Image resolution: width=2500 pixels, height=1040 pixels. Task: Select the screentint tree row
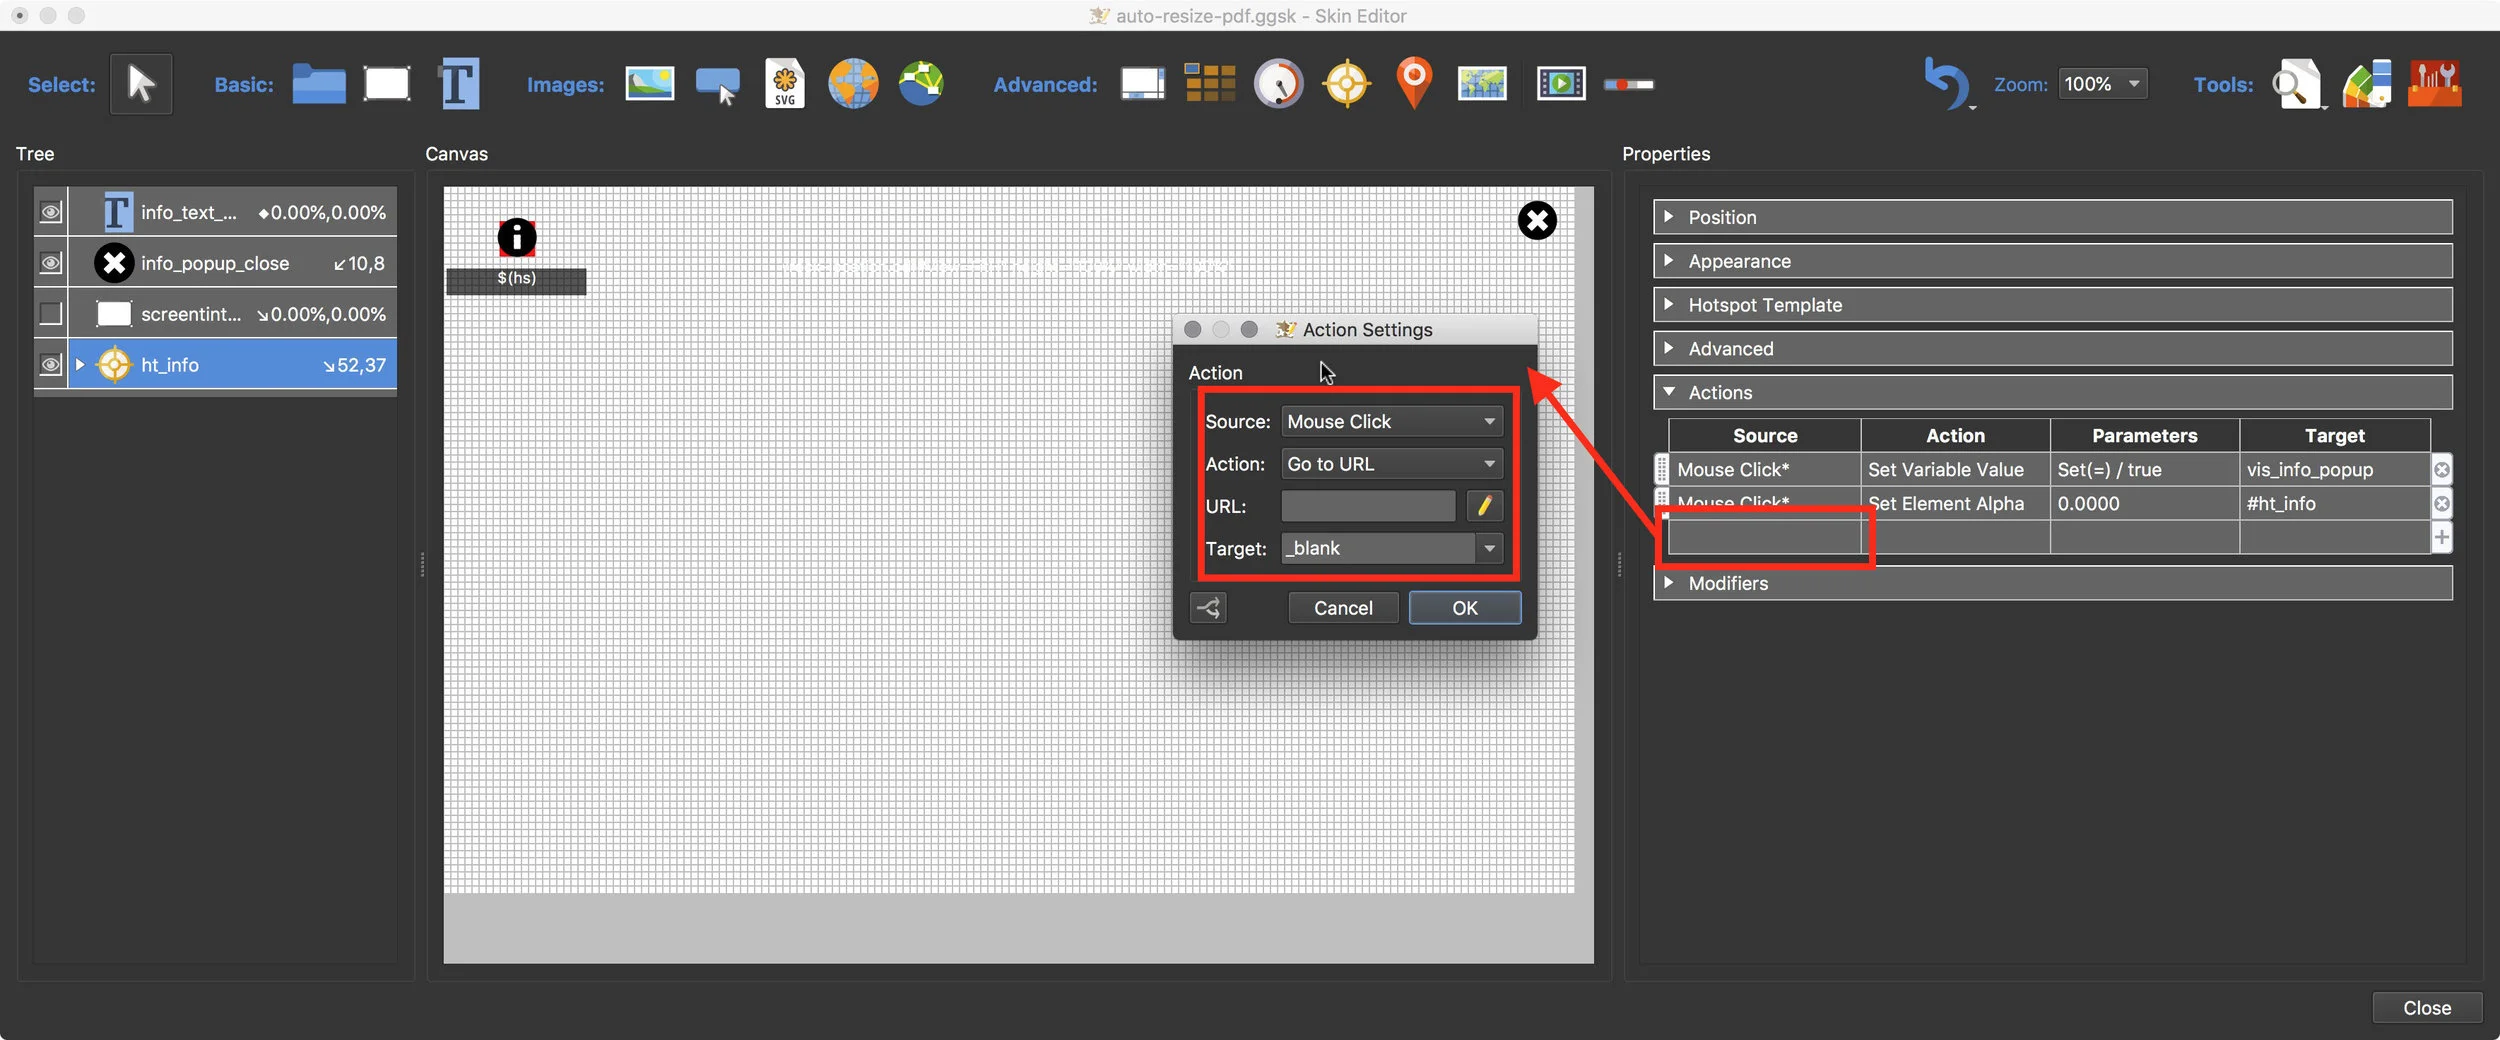[x=232, y=314]
